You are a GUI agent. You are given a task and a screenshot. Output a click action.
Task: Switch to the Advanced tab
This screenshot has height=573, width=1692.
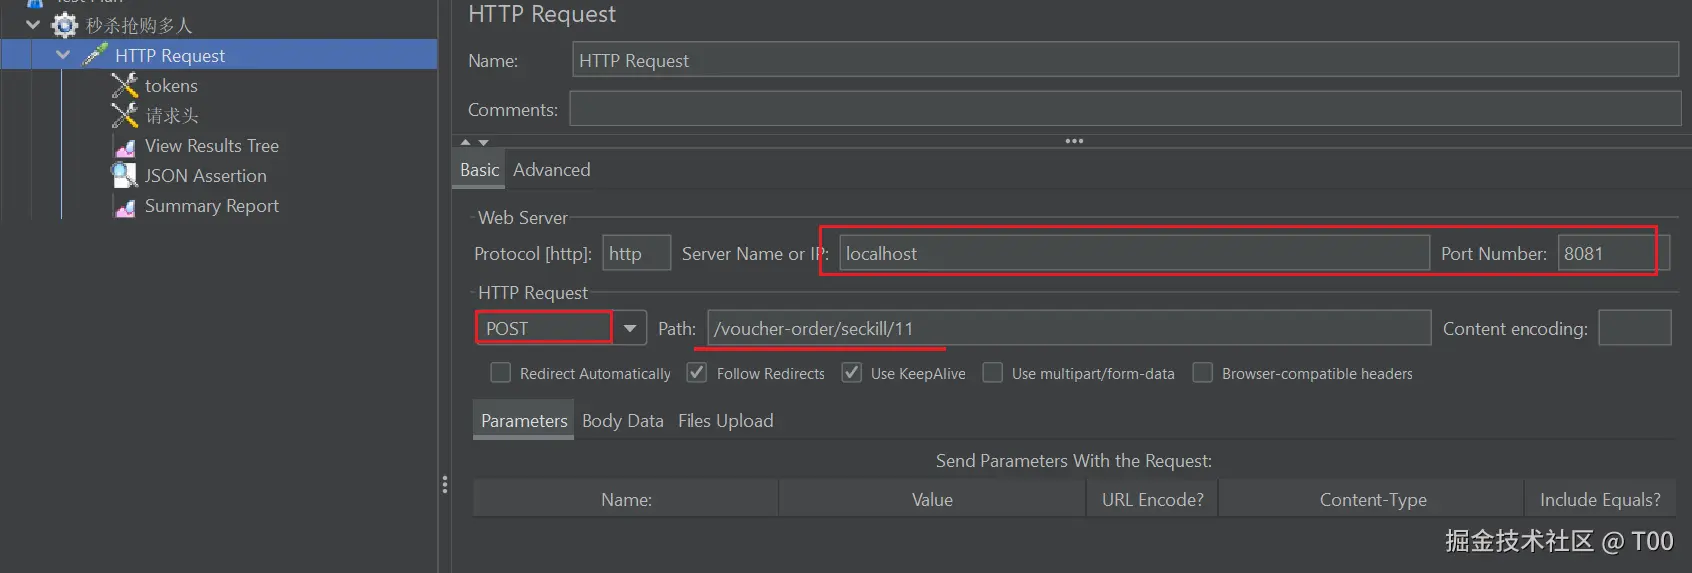(x=551, y=170)
